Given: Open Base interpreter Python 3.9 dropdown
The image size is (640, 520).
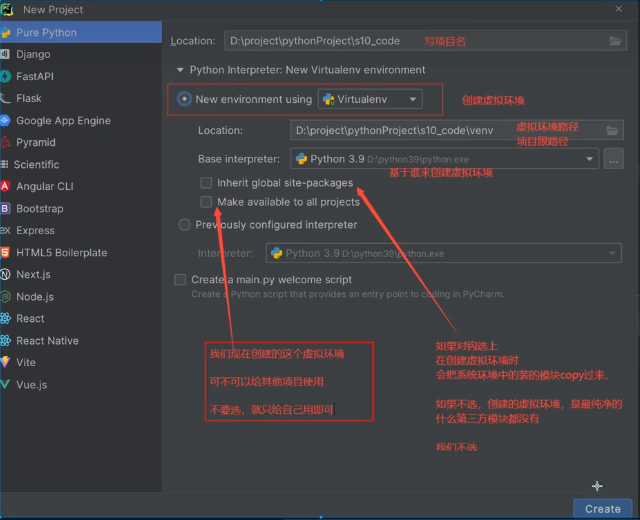Looking at the screenshot, I should click(589, 159).
